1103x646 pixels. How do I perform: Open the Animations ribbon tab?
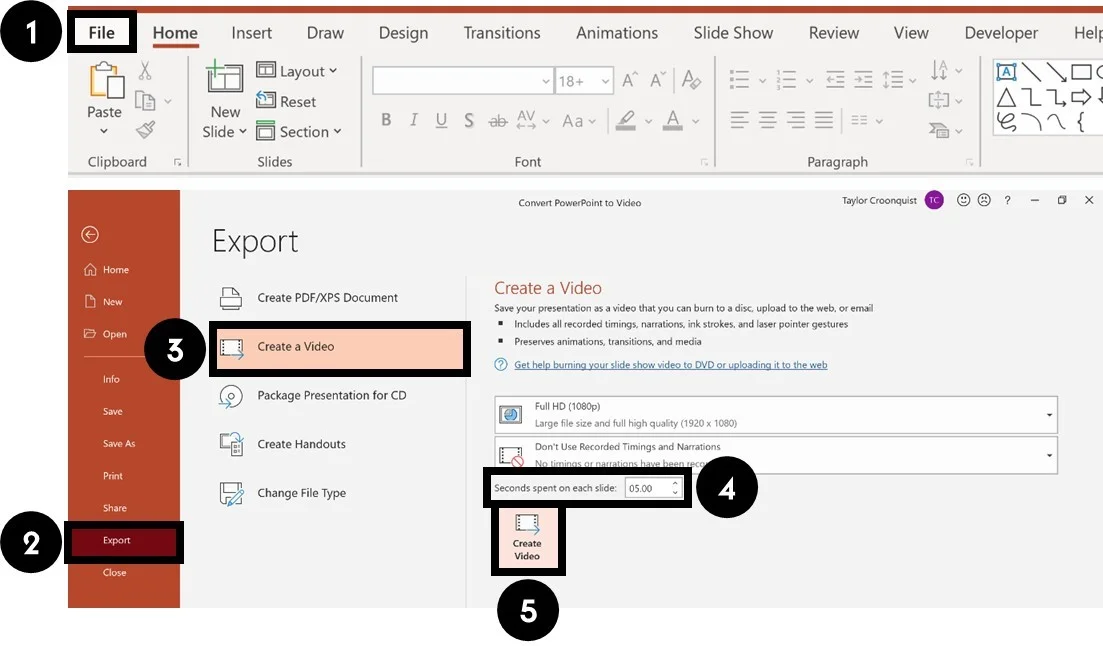[617, 33]
